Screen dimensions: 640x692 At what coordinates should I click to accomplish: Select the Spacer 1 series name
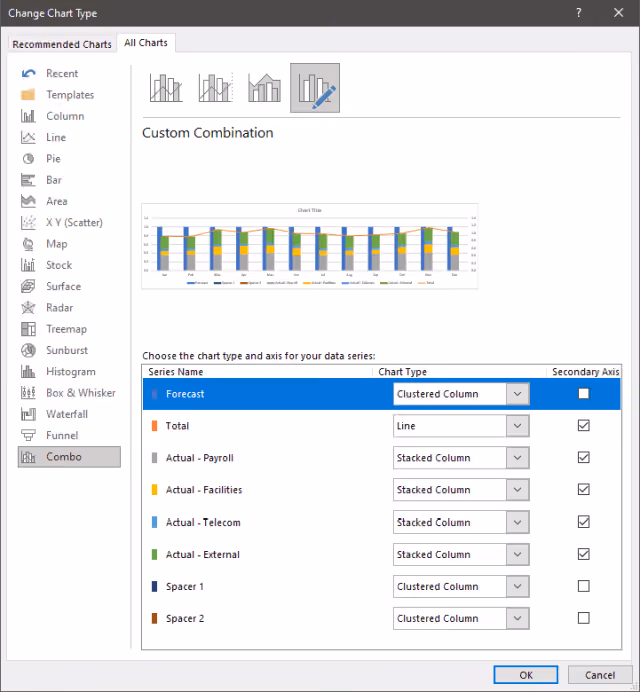pyautogui.click(x=184, y=587)
